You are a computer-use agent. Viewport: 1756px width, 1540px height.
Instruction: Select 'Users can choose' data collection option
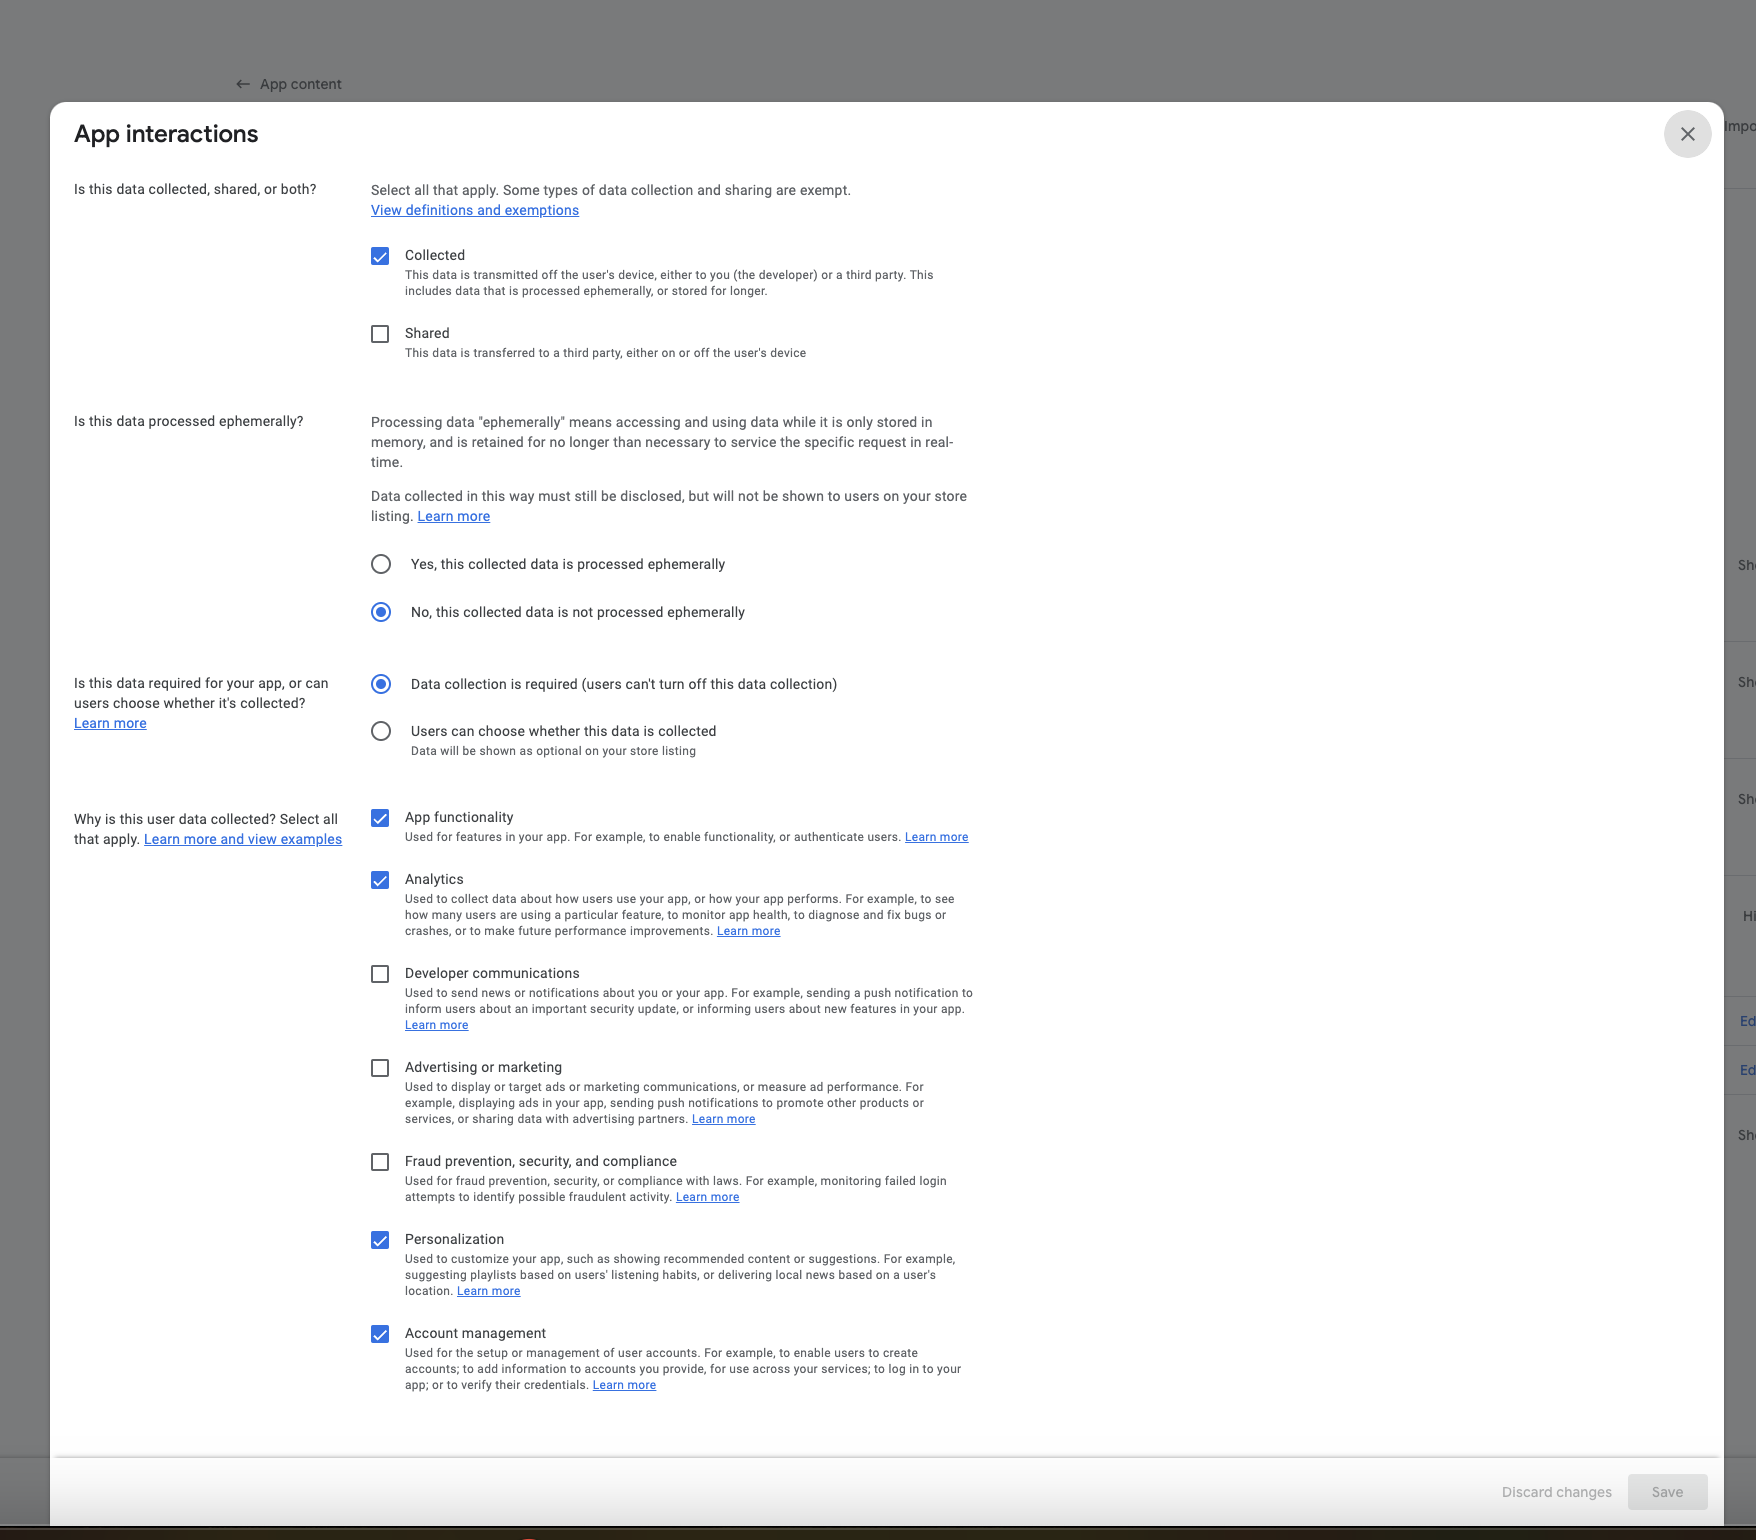pos(381,731)
